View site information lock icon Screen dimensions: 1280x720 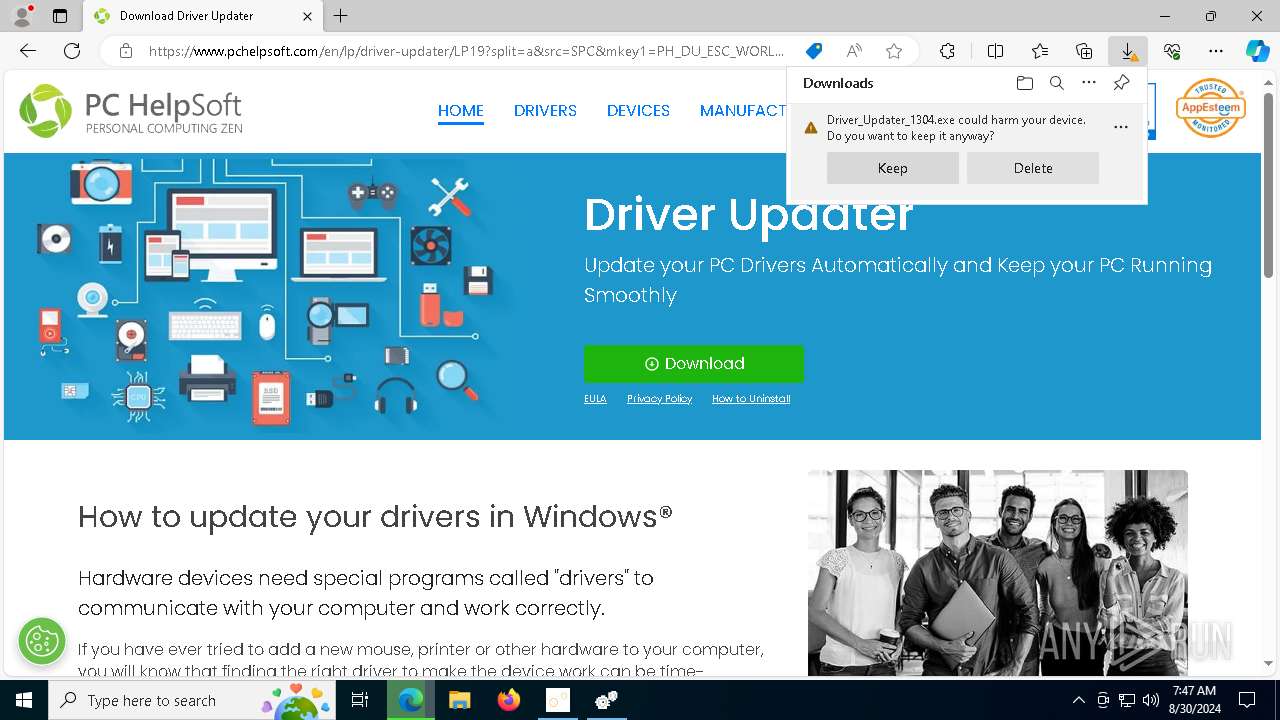(126, 51)
